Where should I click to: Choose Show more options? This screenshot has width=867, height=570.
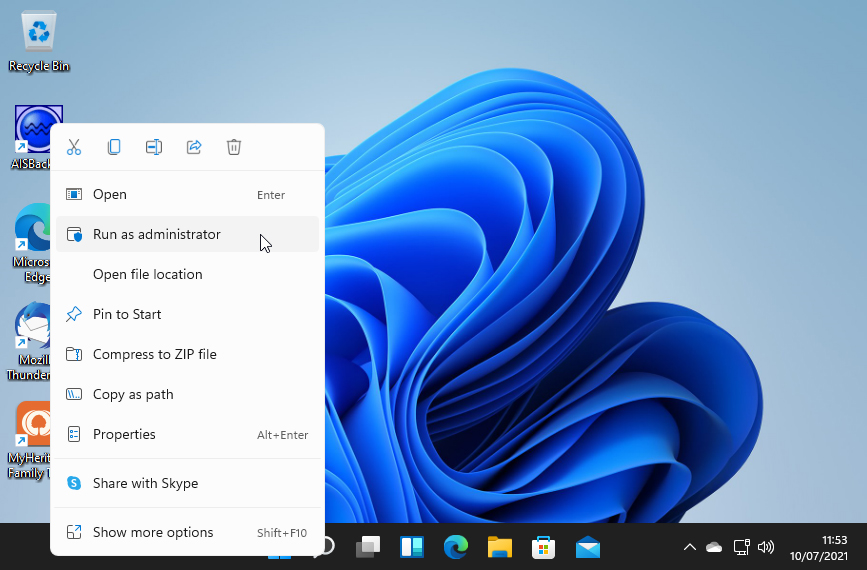187,532
